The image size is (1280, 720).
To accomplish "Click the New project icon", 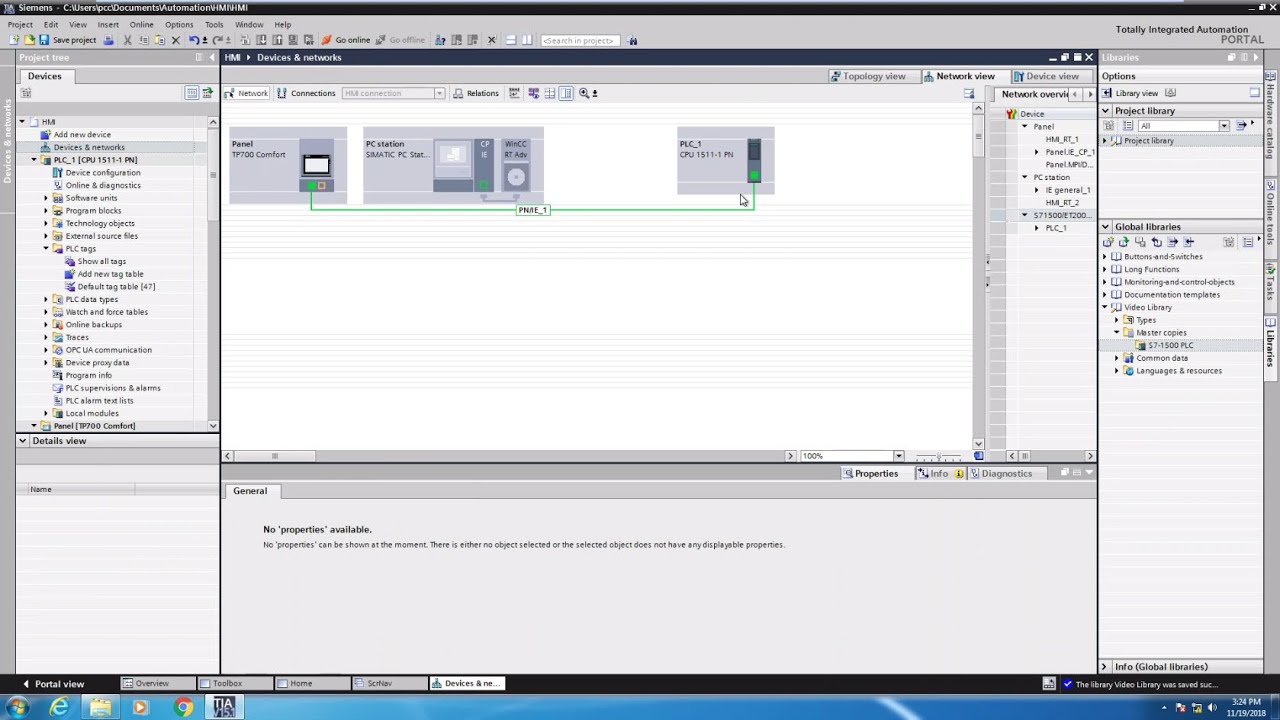I will 14,40.
